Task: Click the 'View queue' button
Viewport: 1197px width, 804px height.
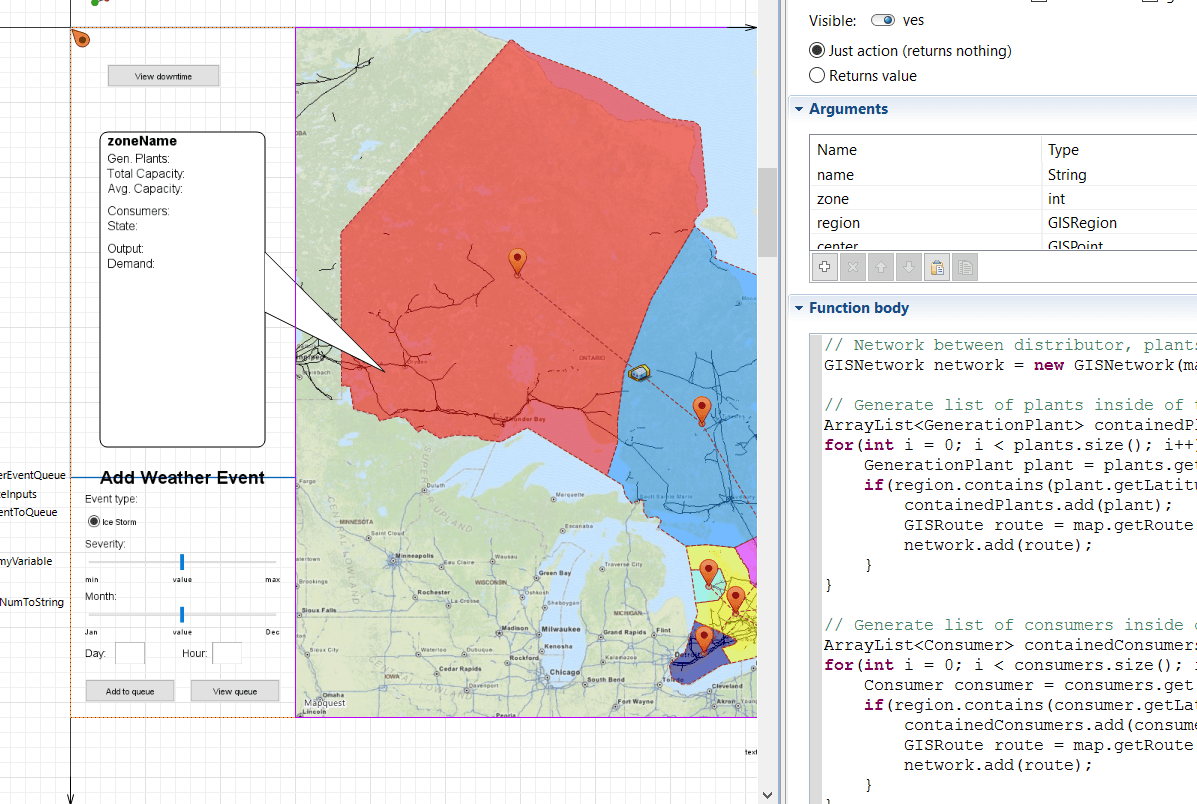Action: coord(235,691)
